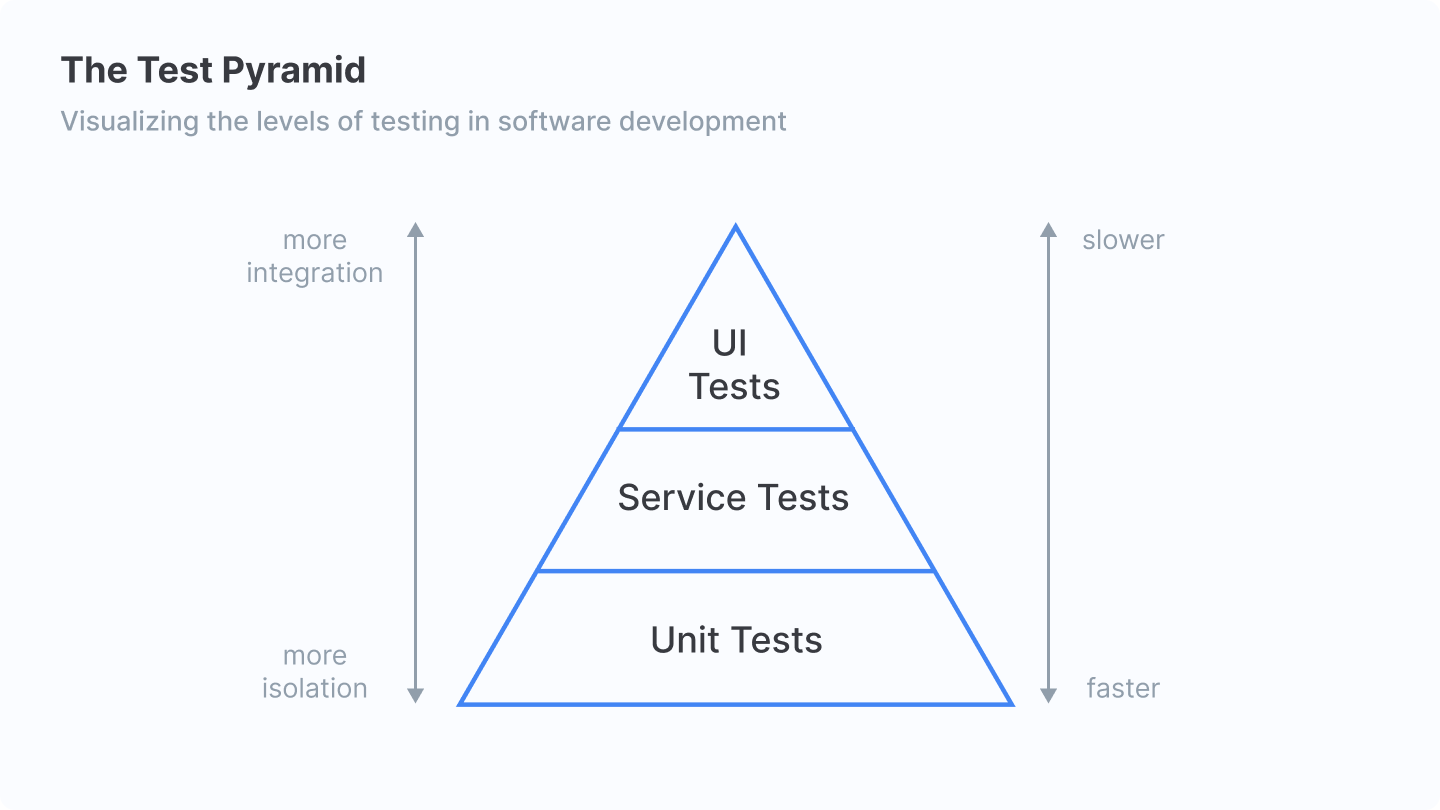Click the apex of the blue pyramid
The width and height of the screenshot is (1440, 810).
click(736, 228)
